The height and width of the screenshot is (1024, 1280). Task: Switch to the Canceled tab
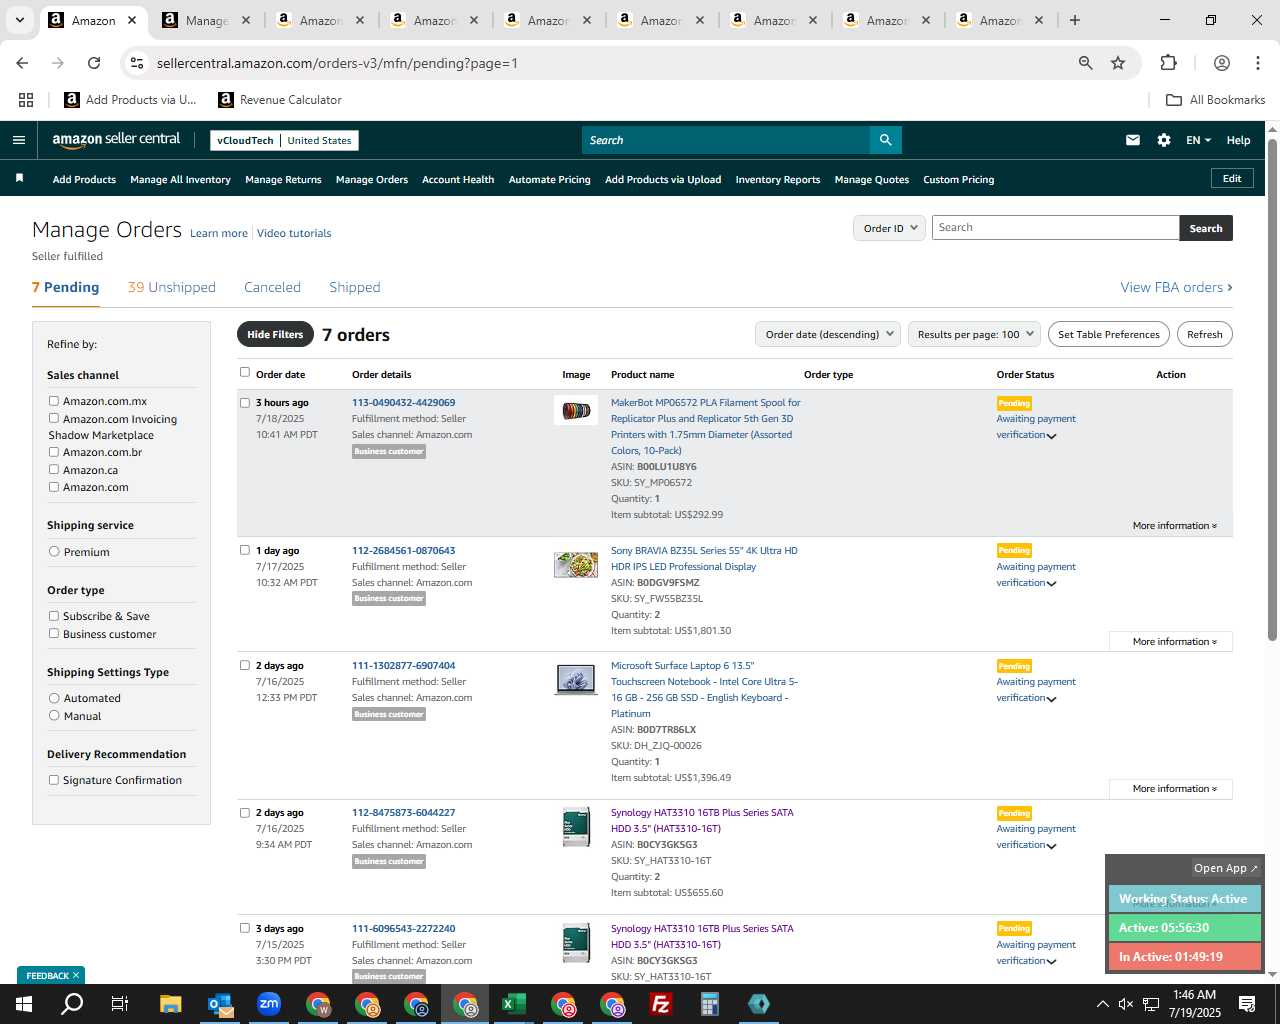272,287
